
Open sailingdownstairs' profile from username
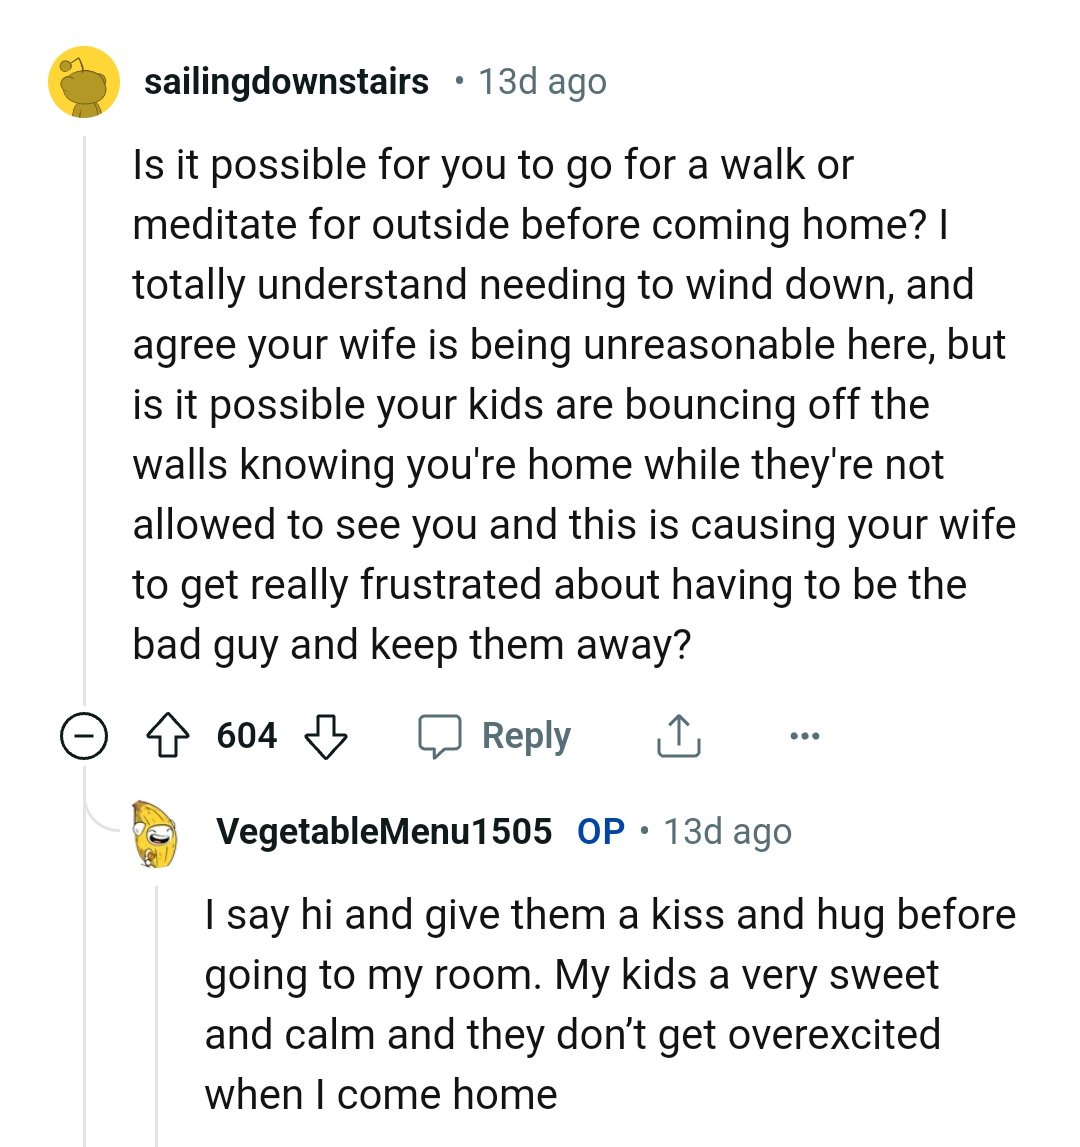tap(286, 81)
